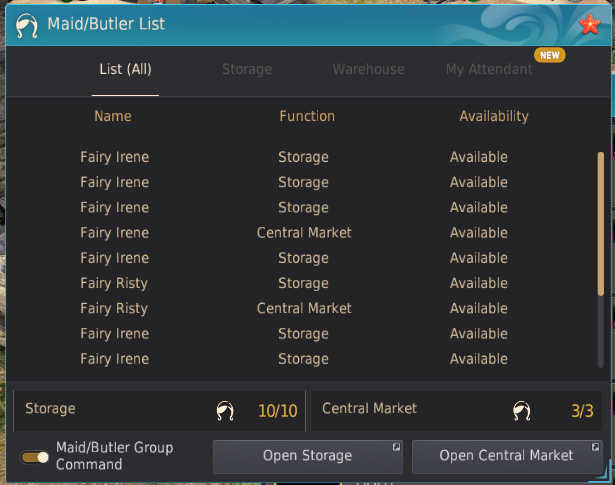Click the Availability column header
615x485 pixels.
tap(493, 116)
